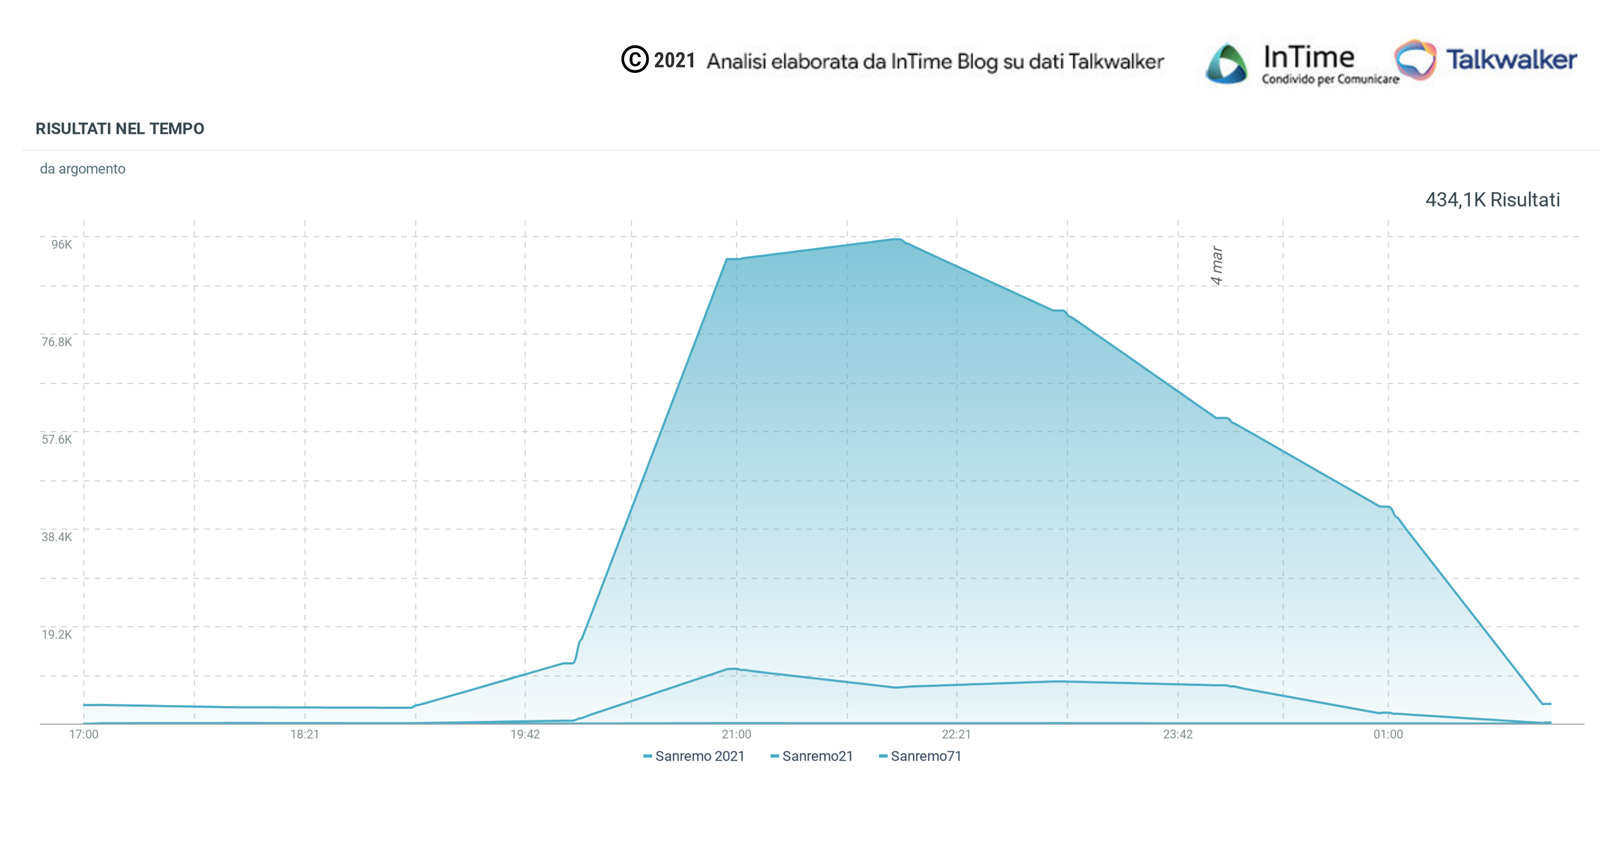The image size is (1600, 842).
Task: Click the 18:21 time axis label
Action: point(305,735)
